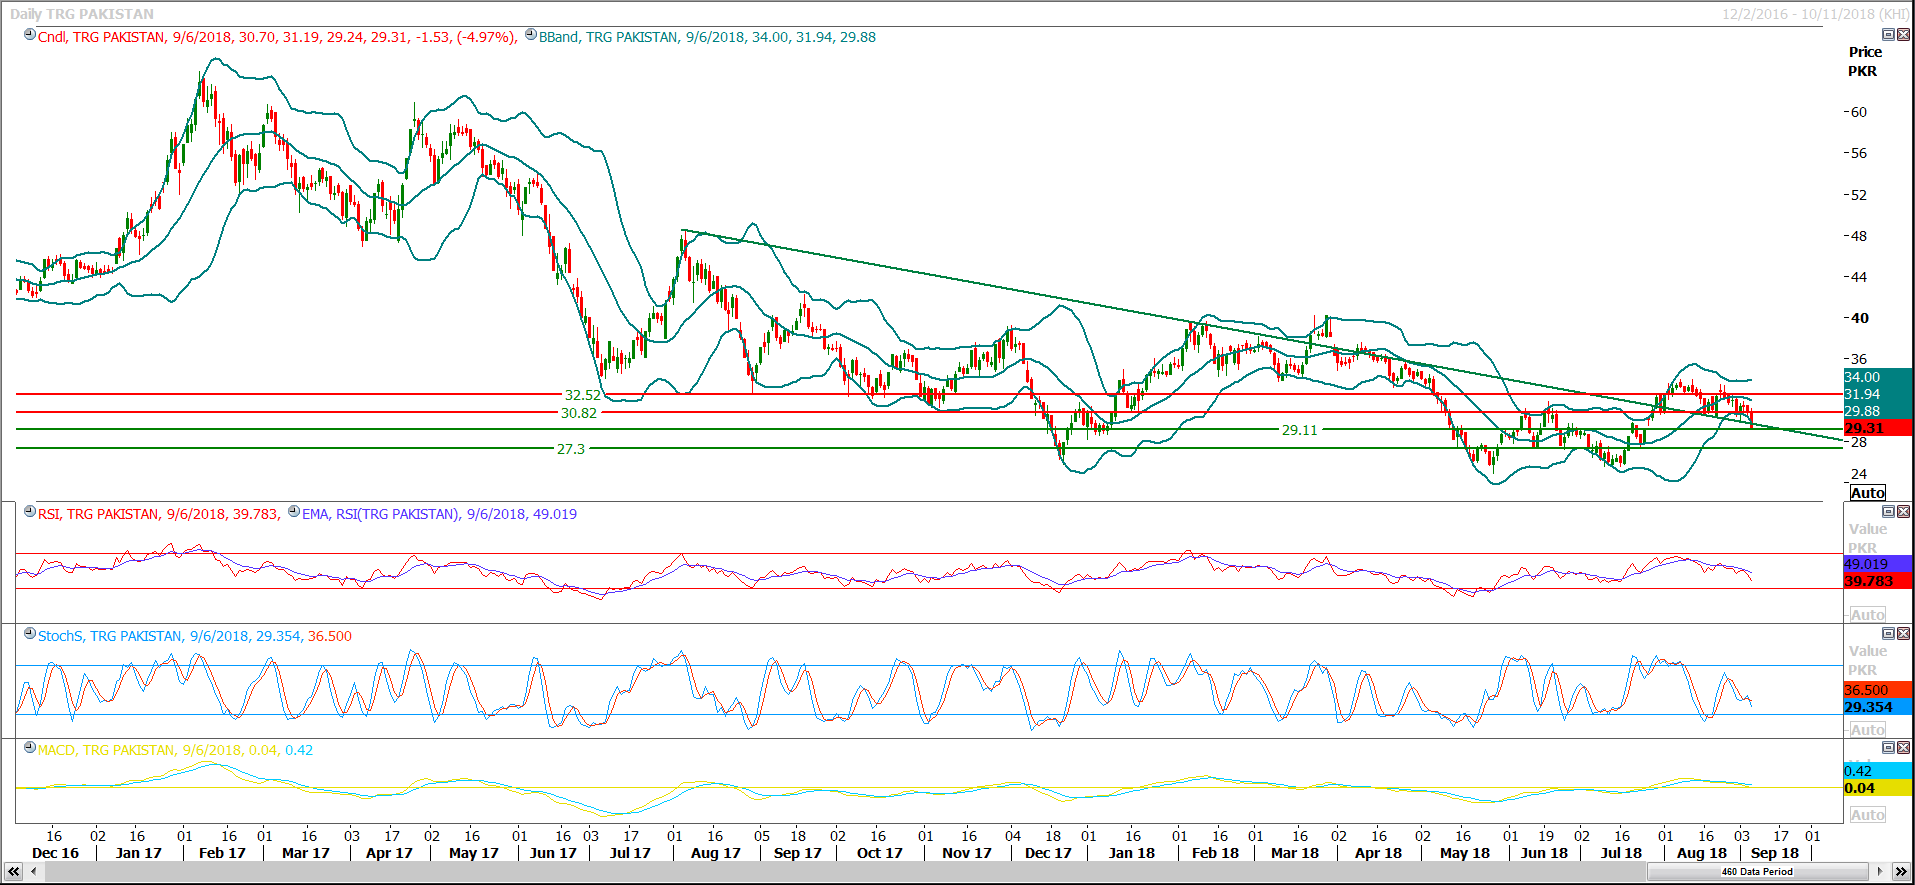Click the Daily TRG PAKISTAN chart title
The image size is (1915, 885).
[x=82, y=14]
